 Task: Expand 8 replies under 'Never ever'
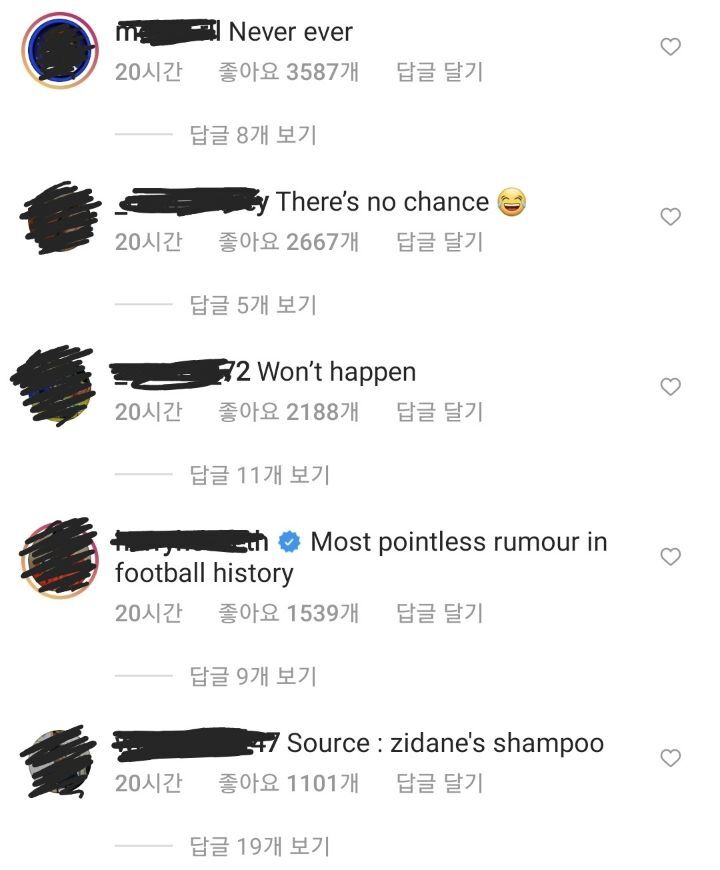pyautogui.click(x=253, y=135)
